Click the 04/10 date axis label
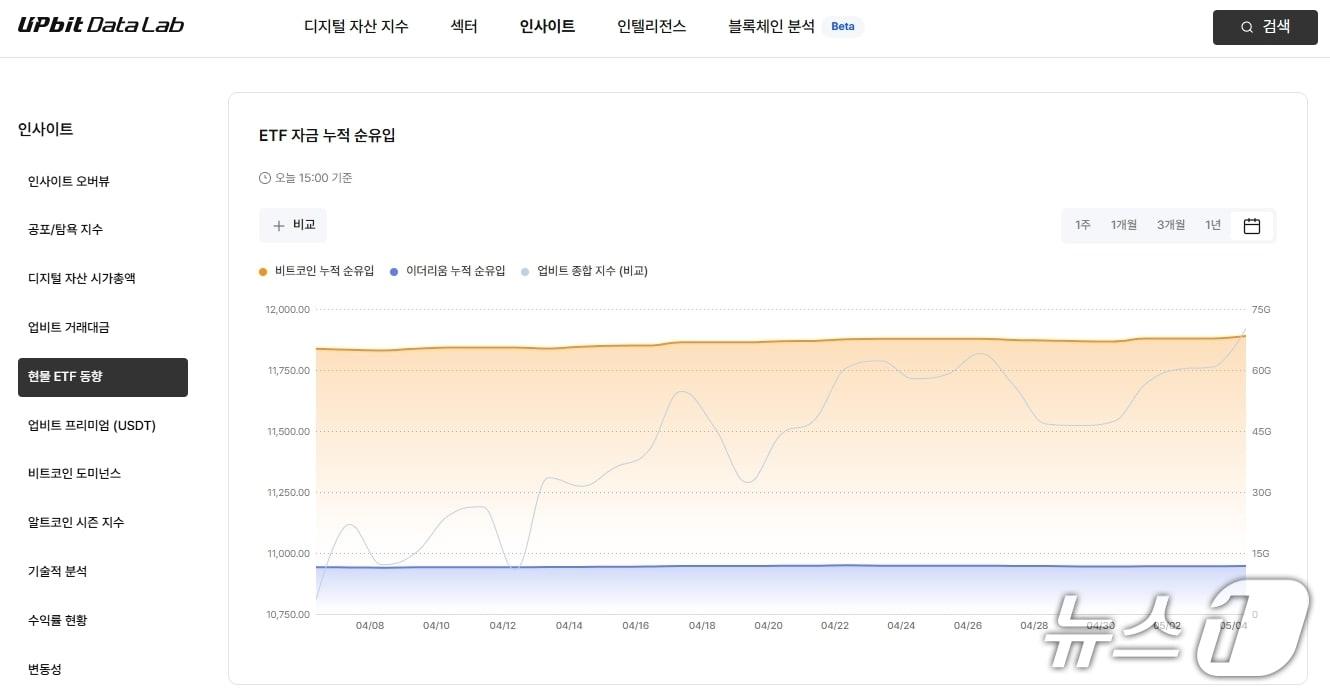 click(436, 626)
